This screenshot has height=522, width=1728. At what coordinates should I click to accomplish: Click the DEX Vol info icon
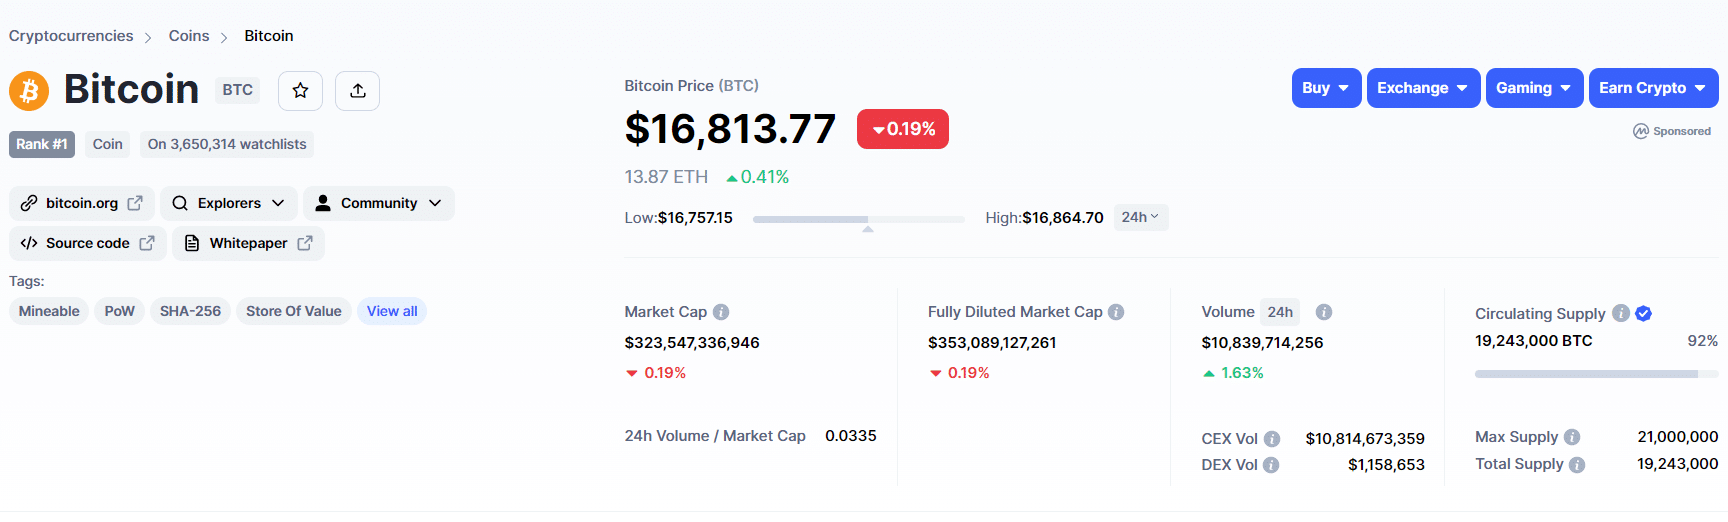tap(1271, 465)
